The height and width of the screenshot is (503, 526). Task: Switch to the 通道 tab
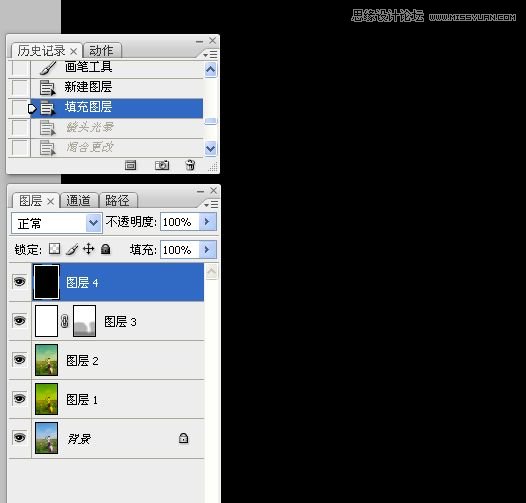78,201
